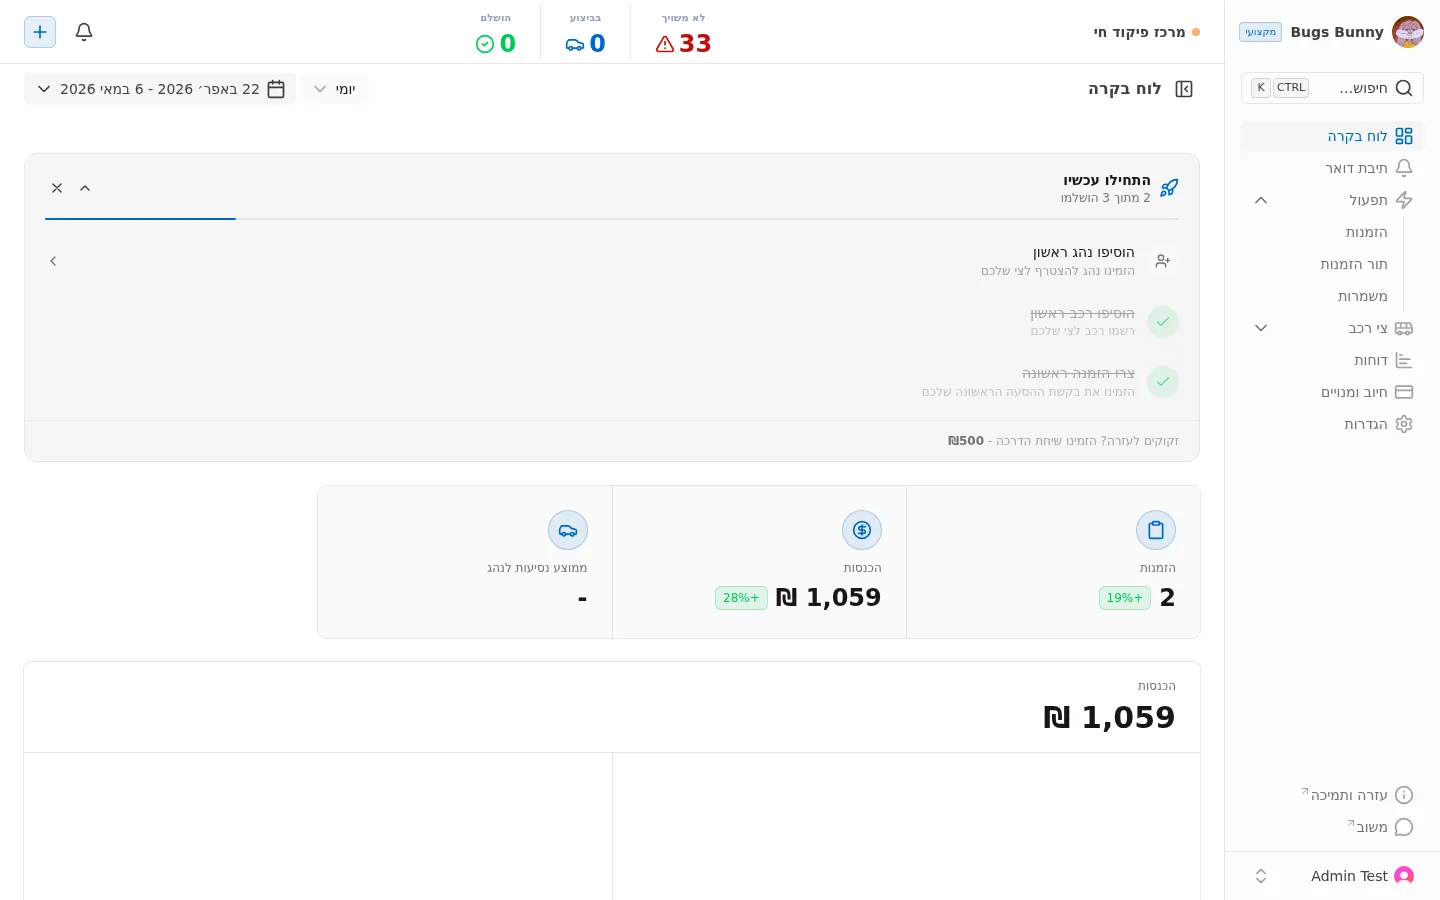
Task: Click the help info circle icon
Action: [x=1404, y=795]
